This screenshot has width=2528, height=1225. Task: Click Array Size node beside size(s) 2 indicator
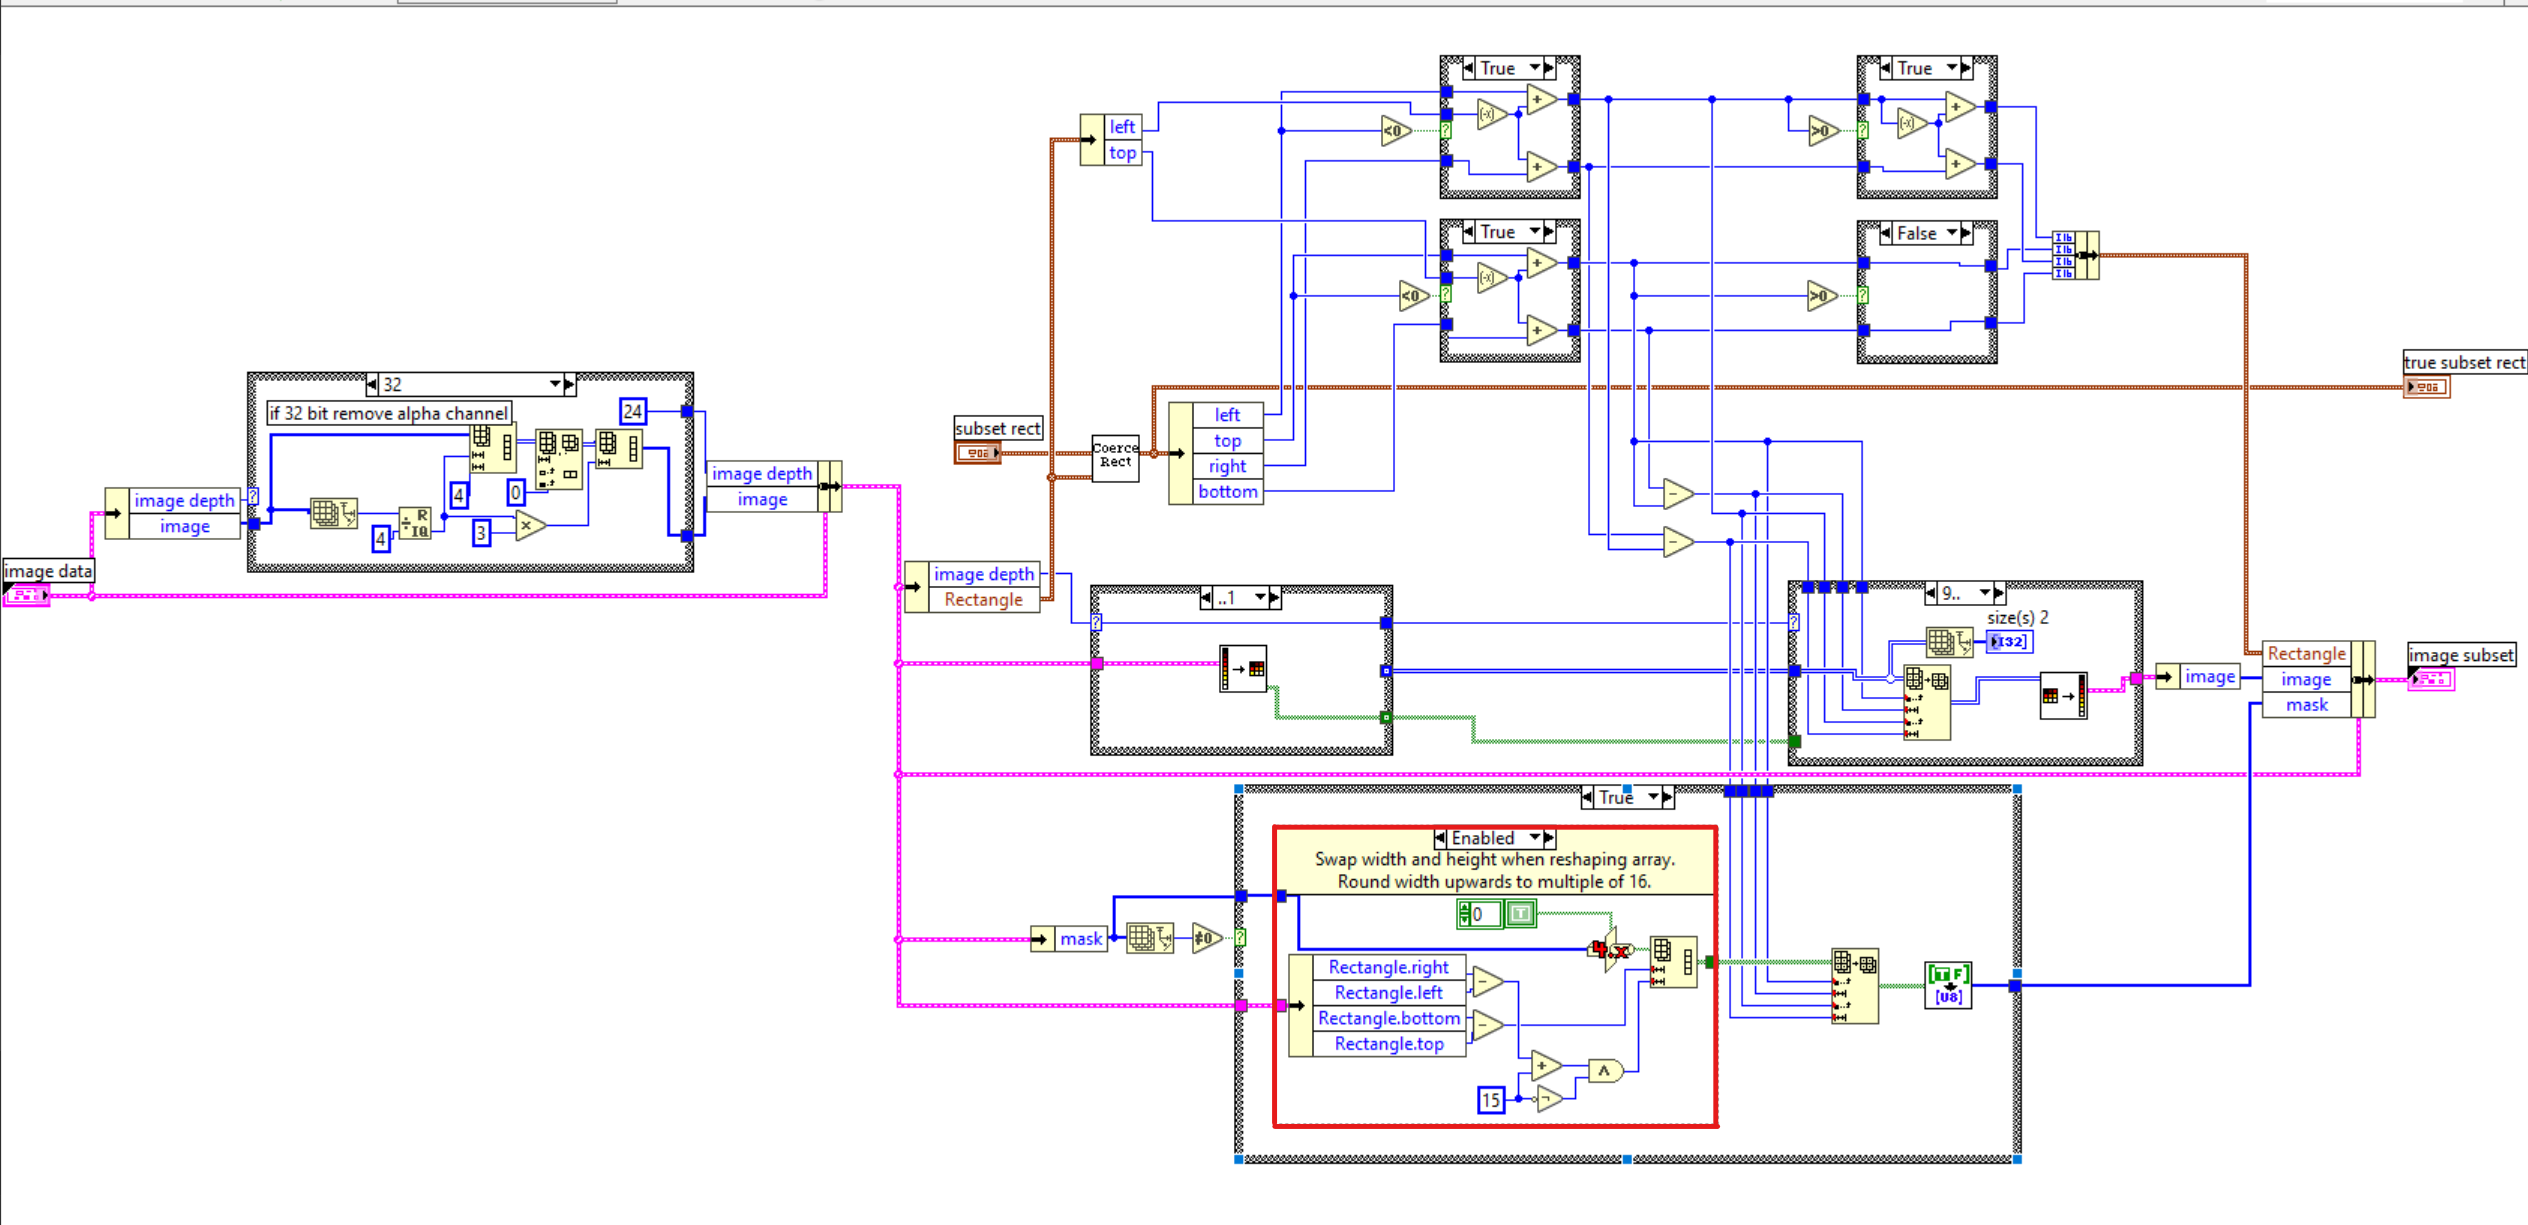pos(1950,642)
